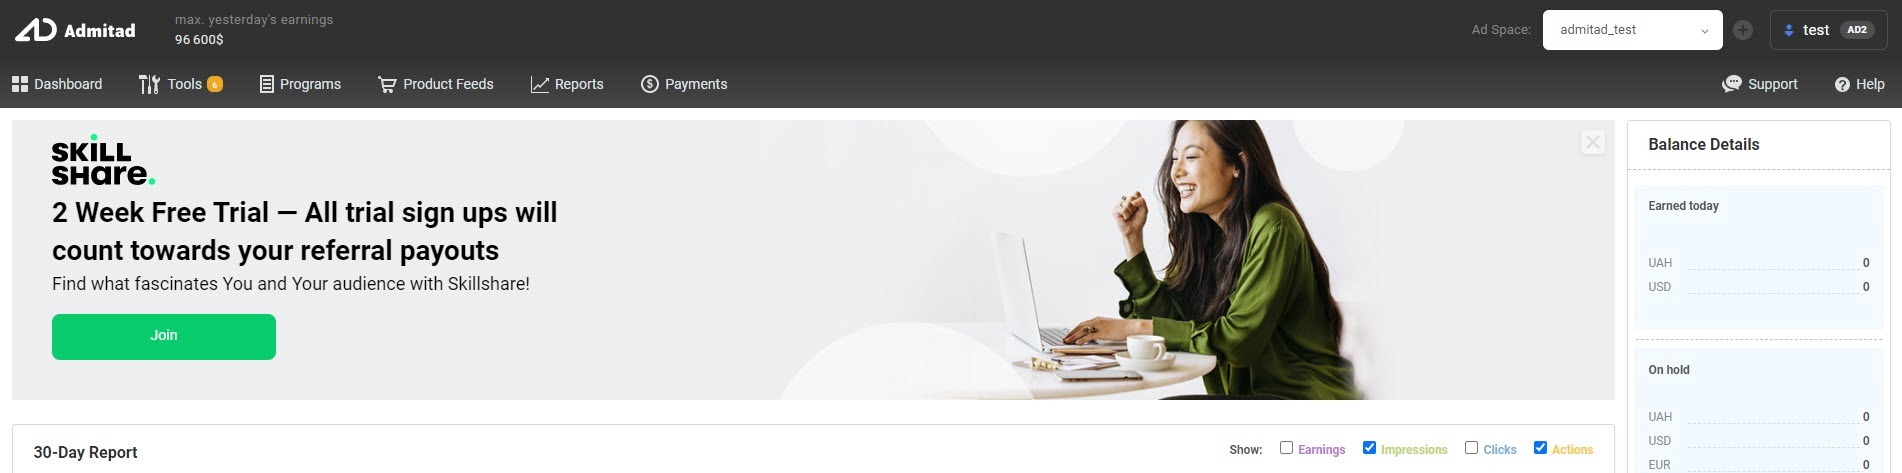The height and width of the screenshot is (473, 1902).
Task: Open Help via the question mark icon
Action: (x=1842, y=84)
